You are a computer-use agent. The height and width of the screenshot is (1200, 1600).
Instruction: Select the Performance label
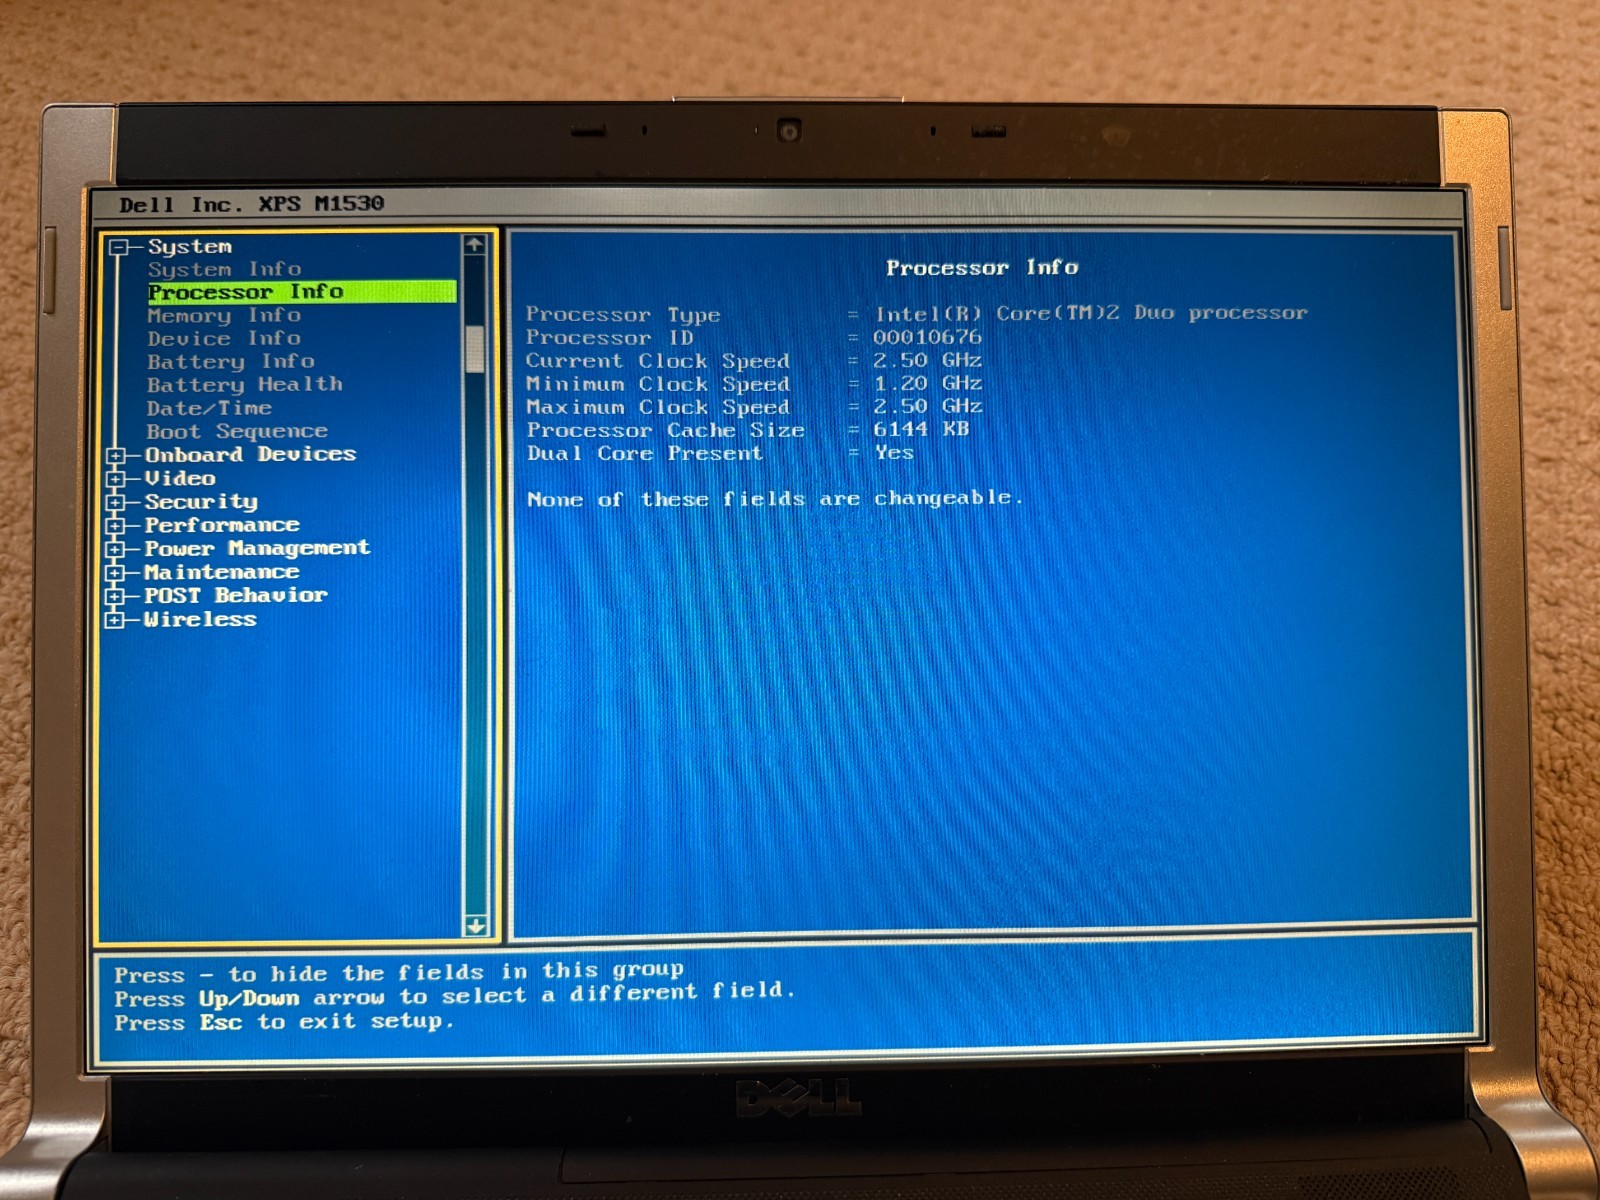222,525
